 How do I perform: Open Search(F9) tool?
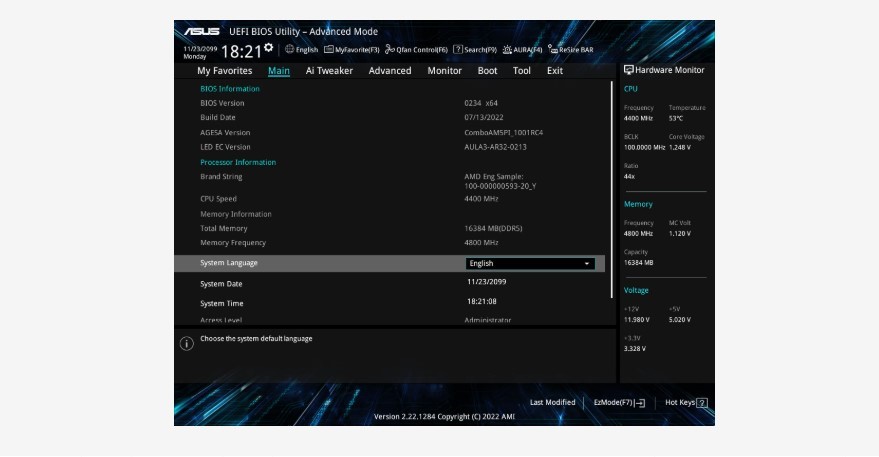pos(475,50)
